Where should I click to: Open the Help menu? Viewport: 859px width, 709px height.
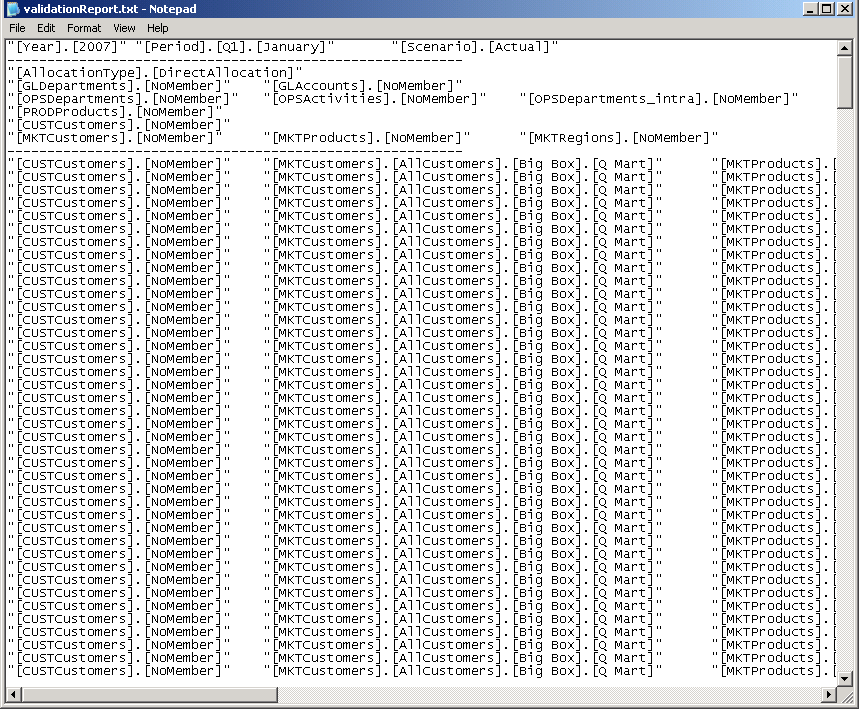(156, 28)
